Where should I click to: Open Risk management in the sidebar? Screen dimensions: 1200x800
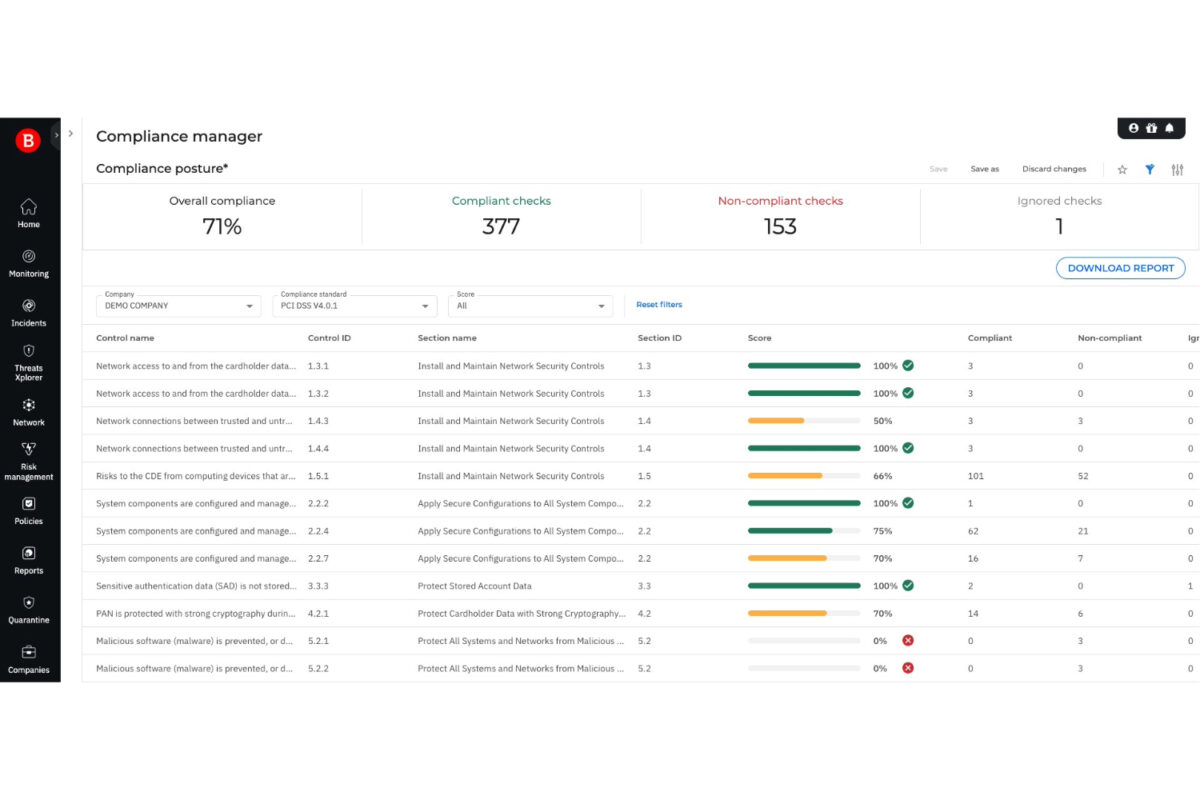[x=28, y=461]
